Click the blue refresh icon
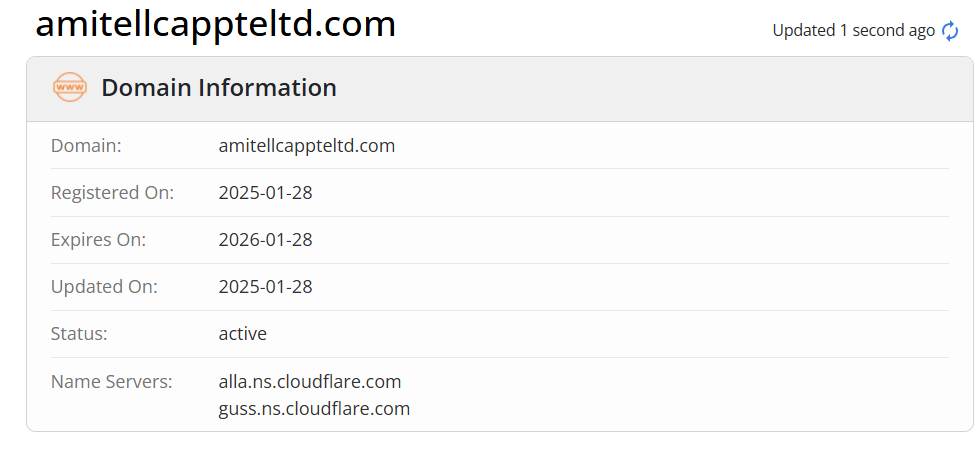The width and height of the screenshot is (978, 450). click(x=950, y=31)
